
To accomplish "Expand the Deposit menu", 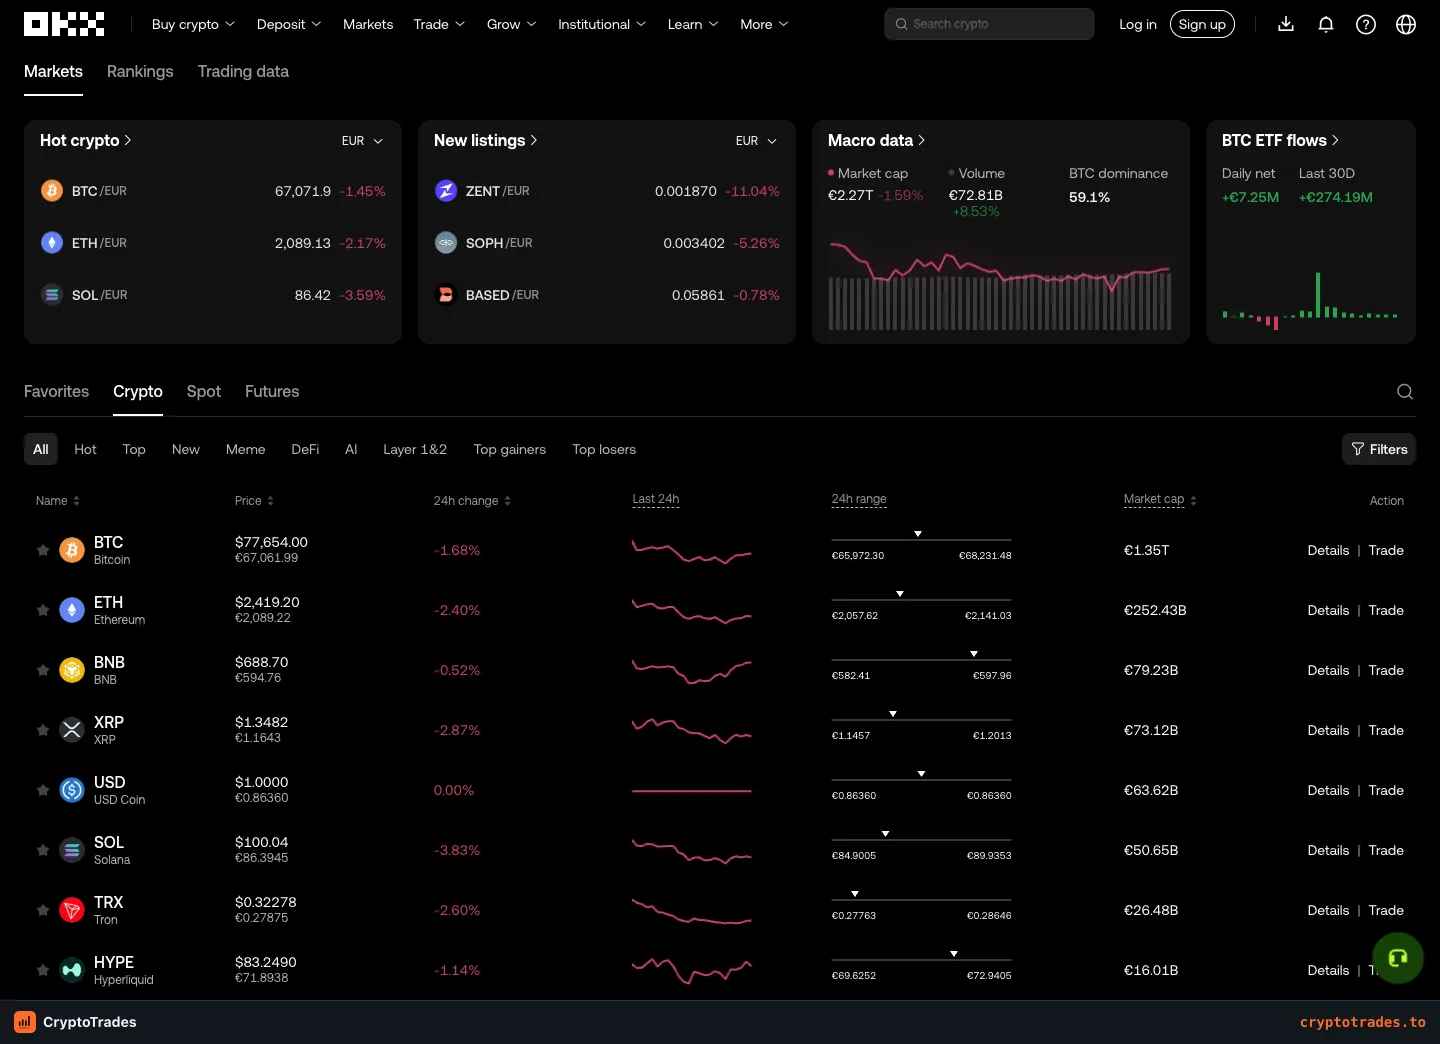I will pos(289,24).
